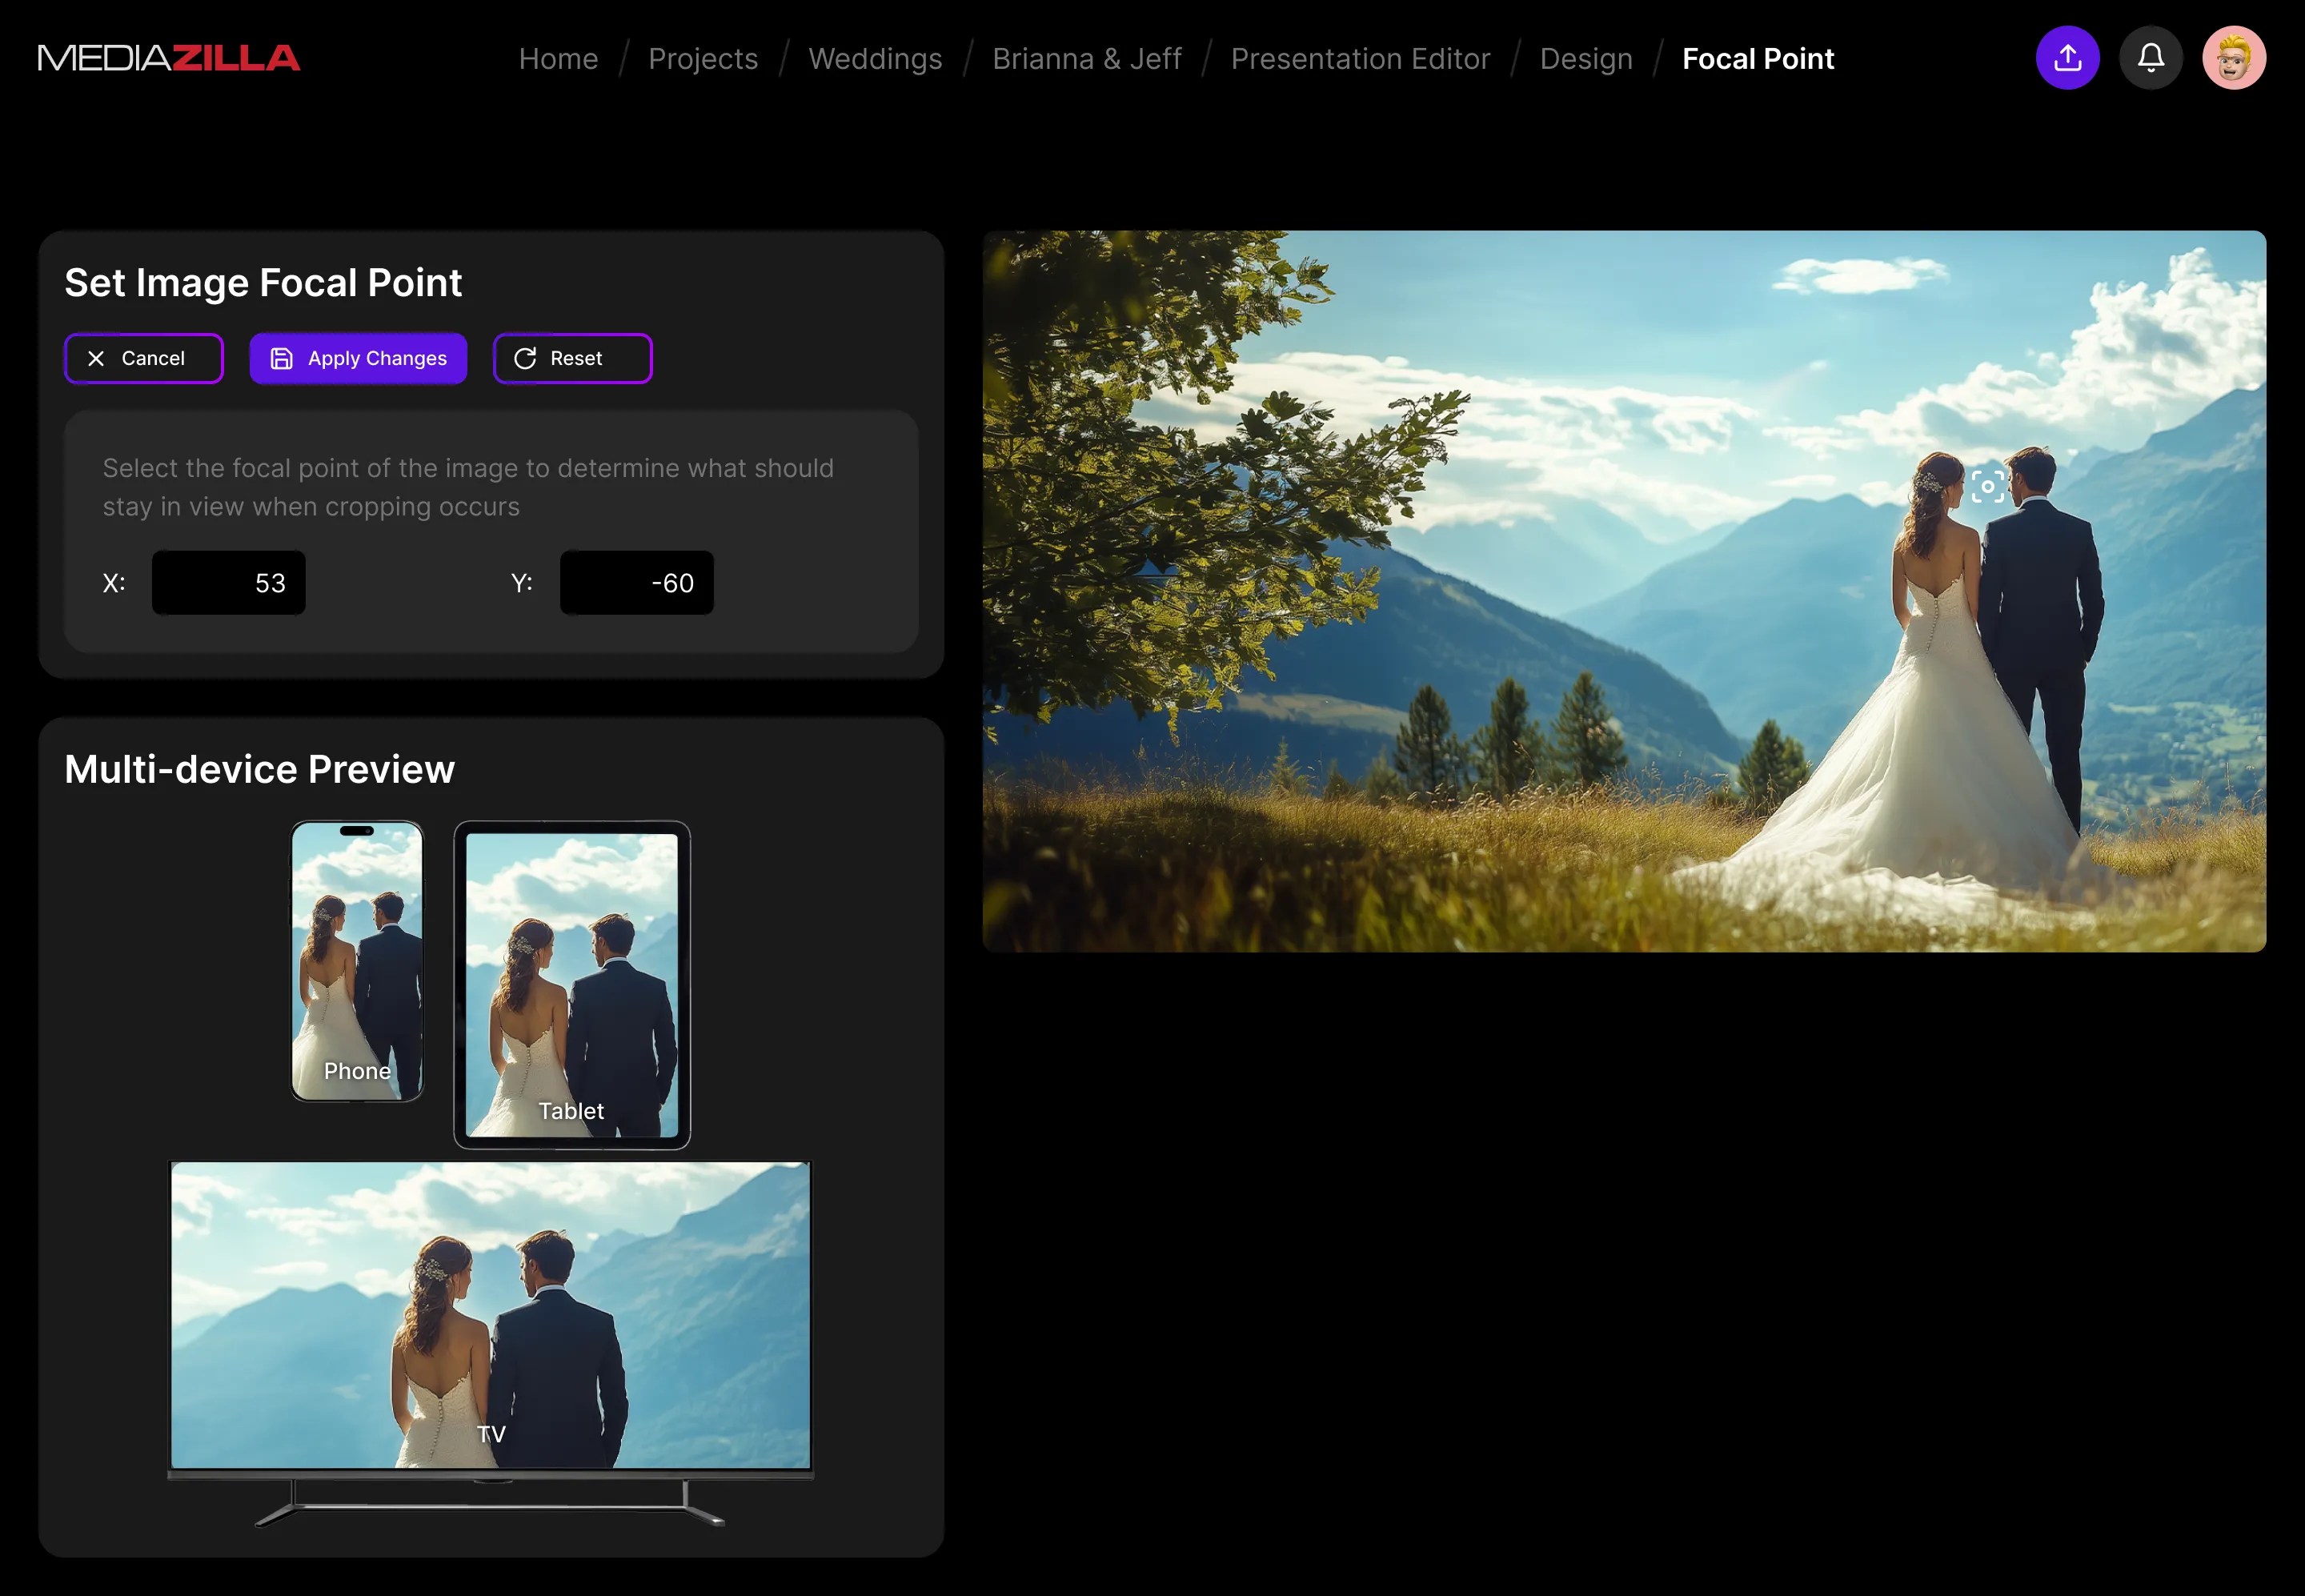Return to Presentation Editor breadcrumb
The image size is (2305, 1596).
[x=1360, y=59]
